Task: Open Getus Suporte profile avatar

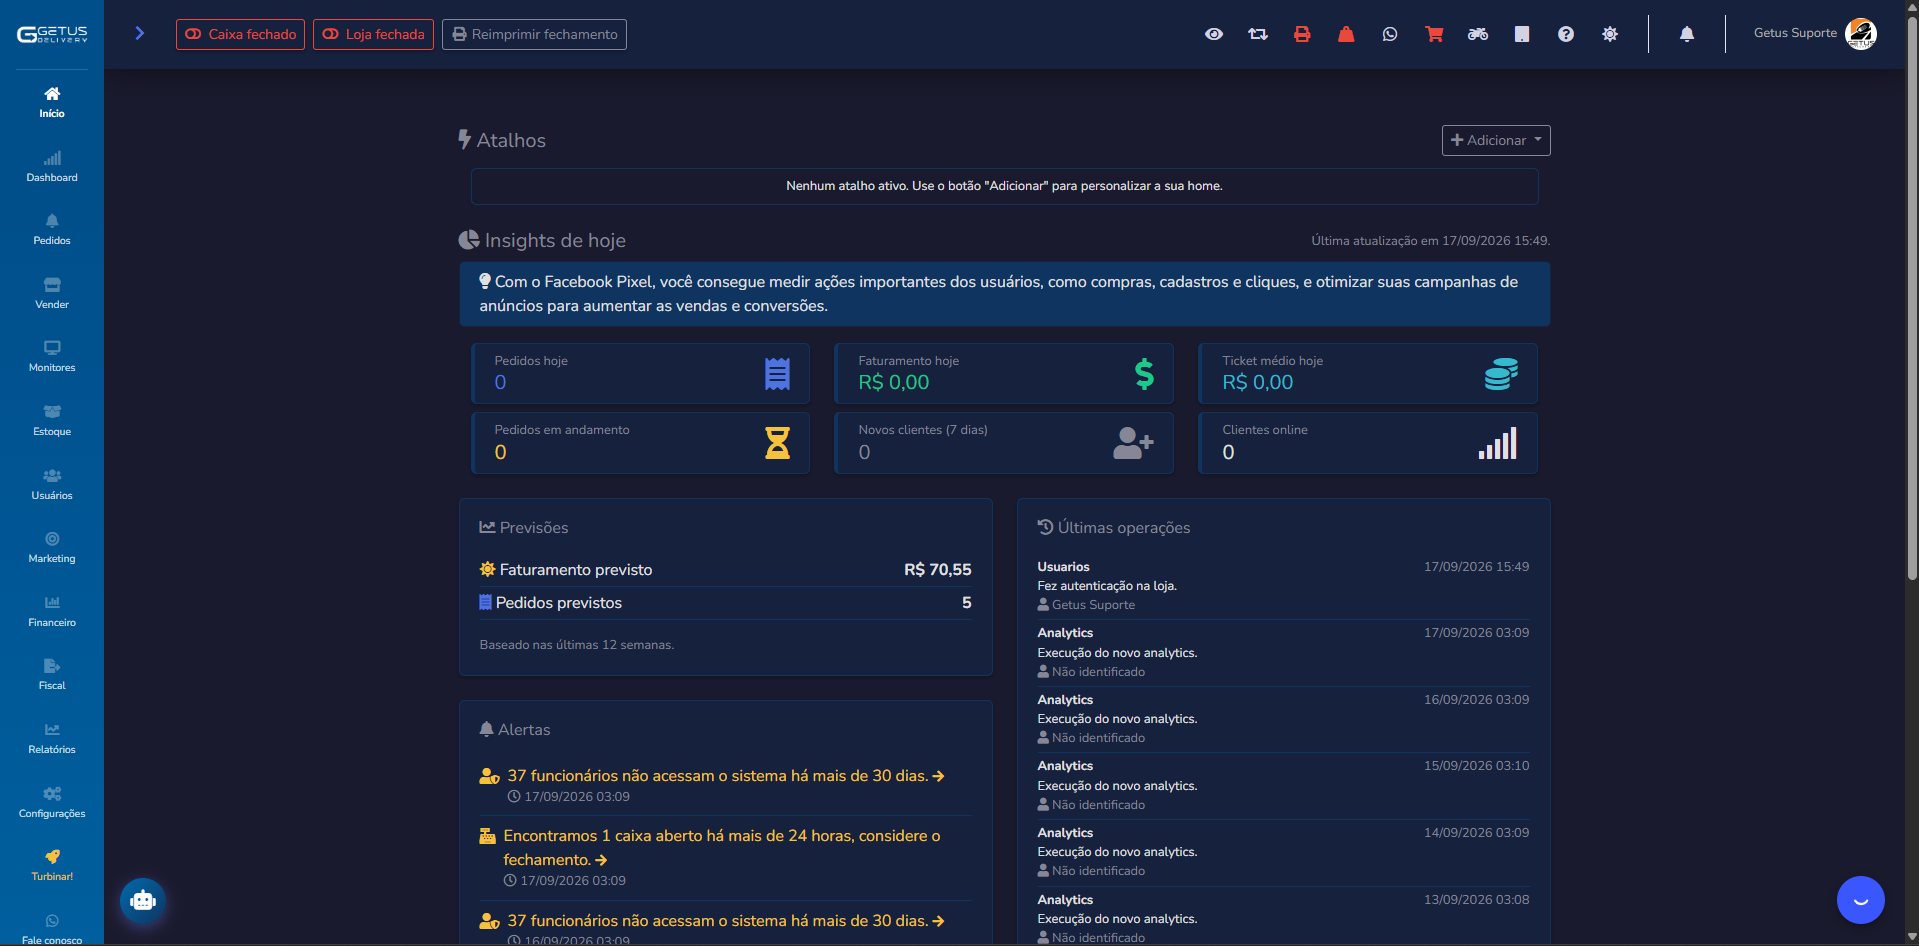Action: (1861, 34)
